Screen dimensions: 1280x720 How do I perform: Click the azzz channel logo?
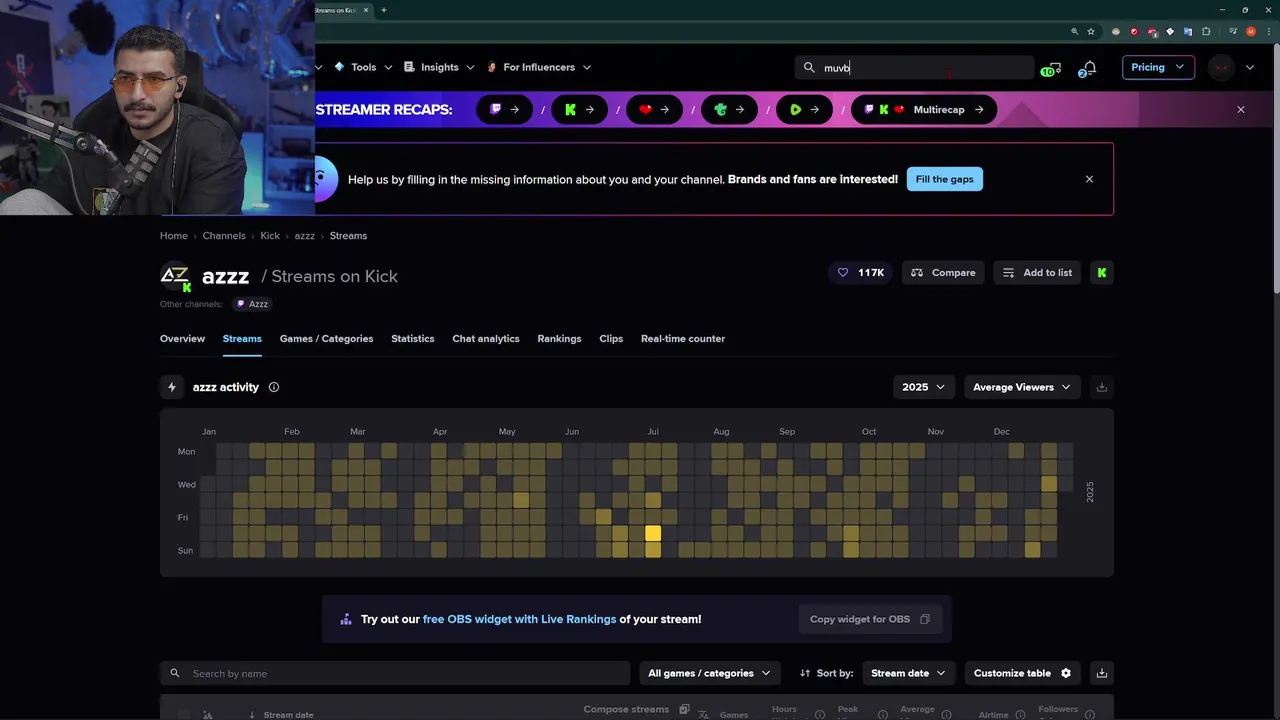point(175,276)
